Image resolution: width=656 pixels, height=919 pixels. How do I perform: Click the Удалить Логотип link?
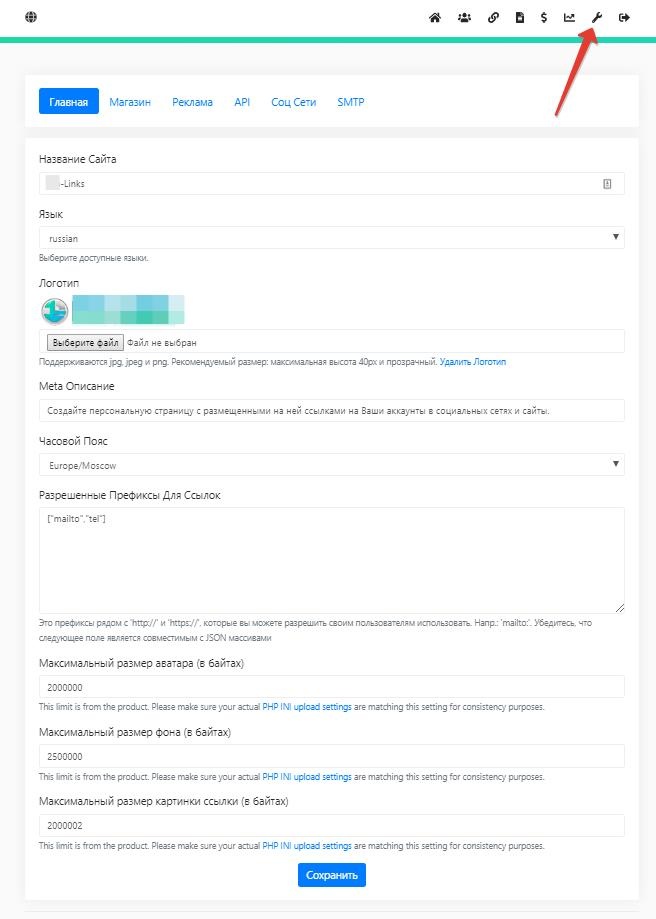point(473,361)
